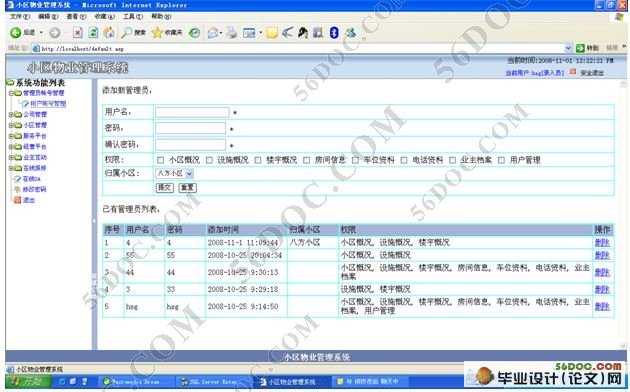Screen dimensions: 630x392
Task: Check the 用户管理 permission checkbox
Action: point(501,160)
